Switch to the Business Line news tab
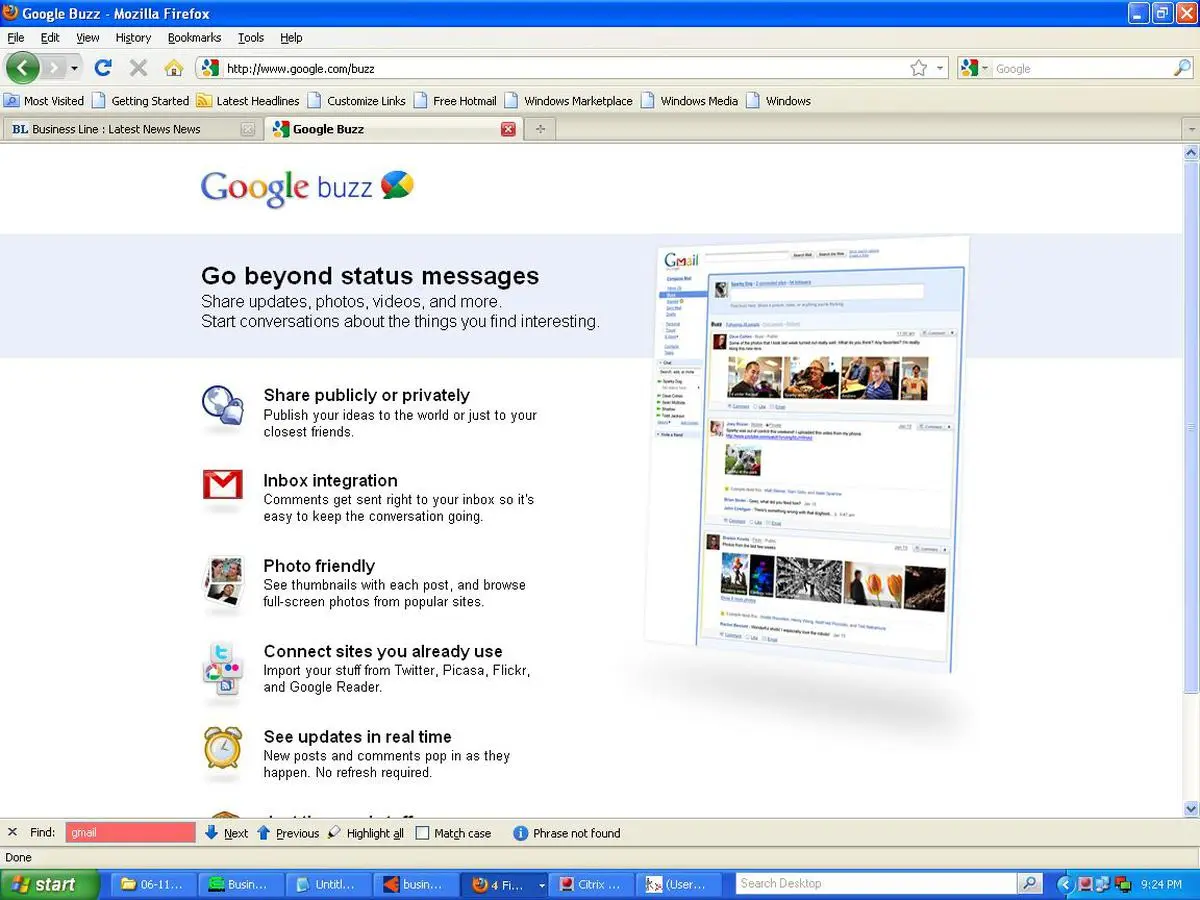Image resolution: width=1200 pixels, height=900 pixels. [131, 129]
